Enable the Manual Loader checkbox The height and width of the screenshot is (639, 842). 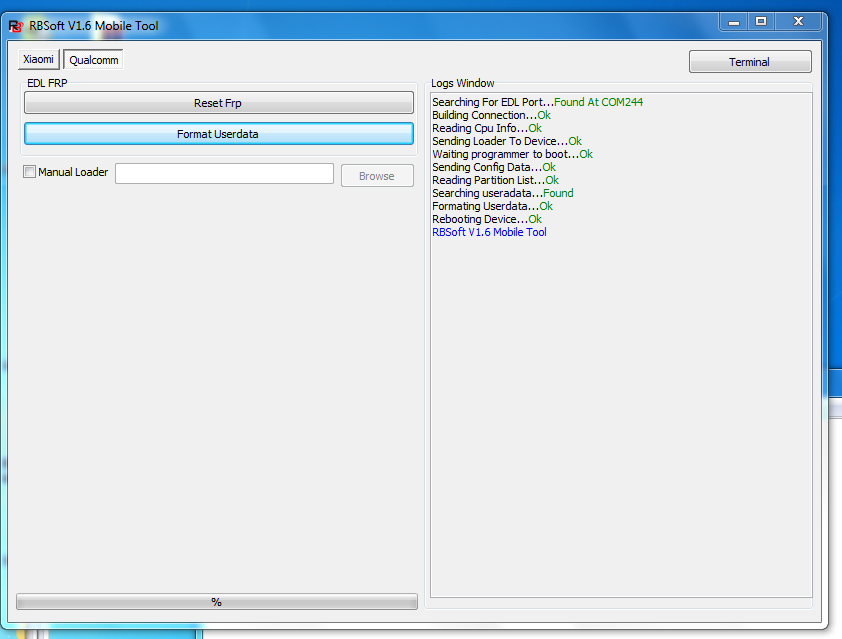30,172
